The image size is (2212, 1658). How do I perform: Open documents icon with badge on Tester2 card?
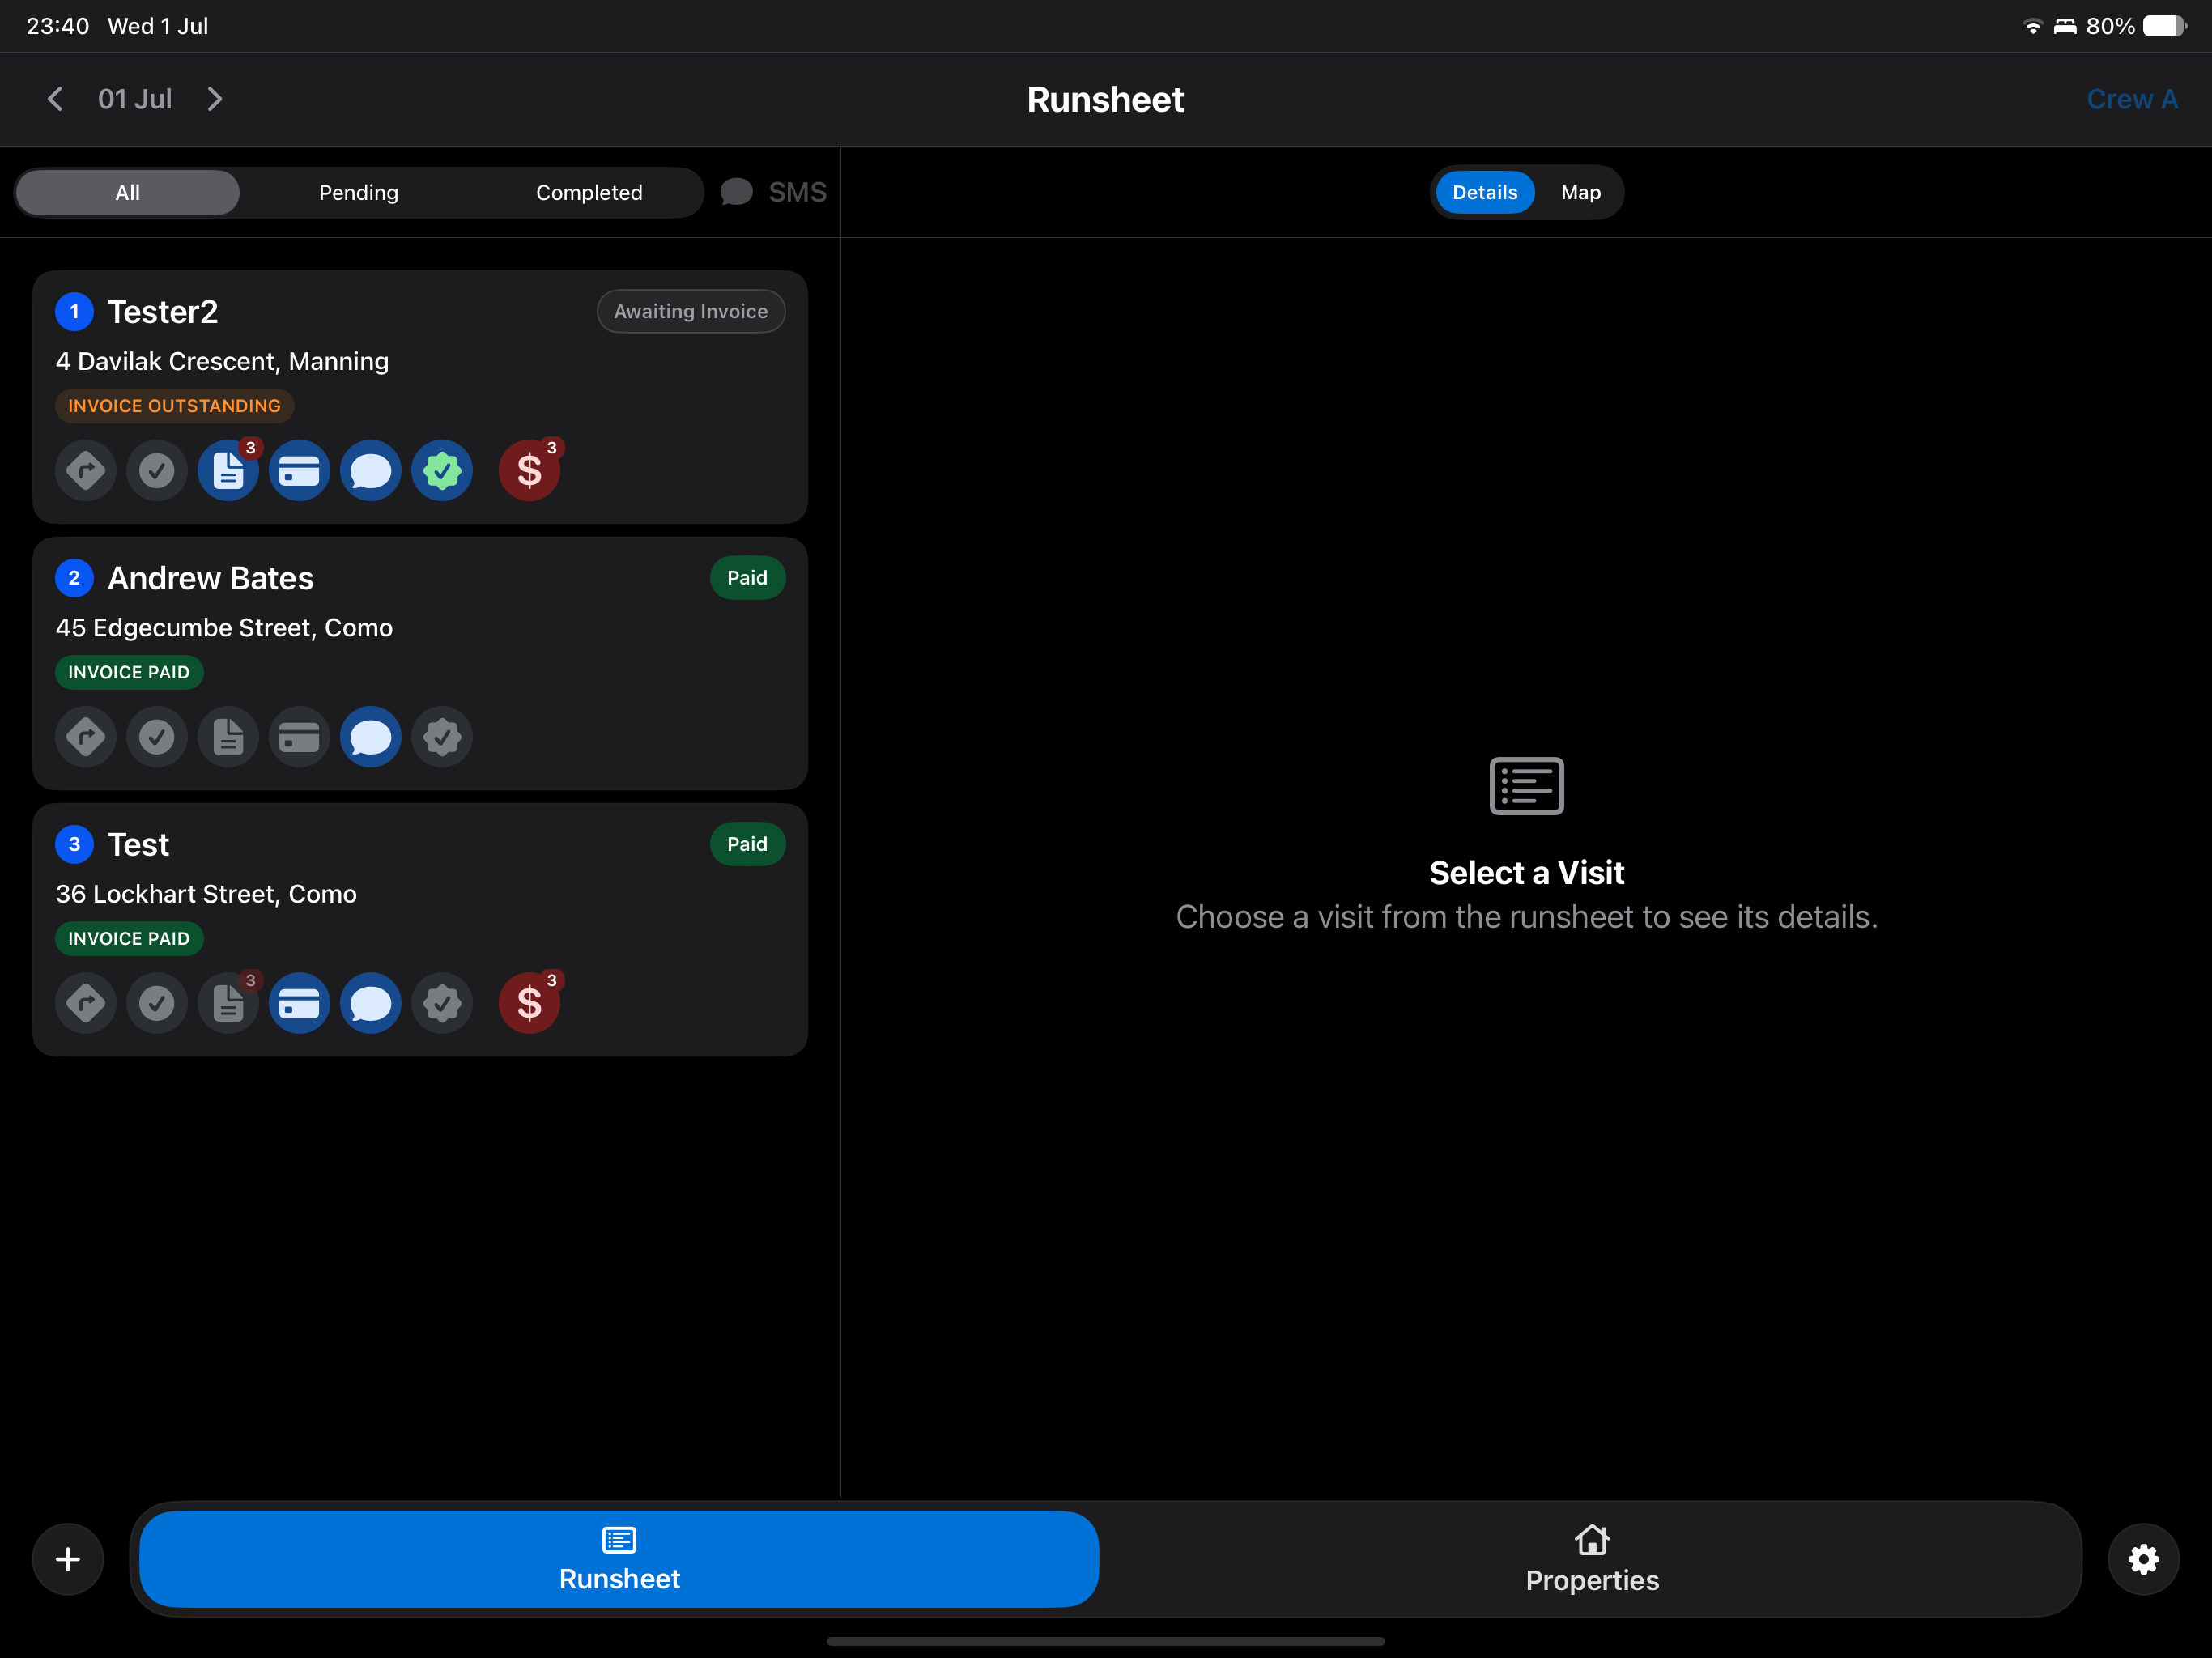[x=229, y=470]
